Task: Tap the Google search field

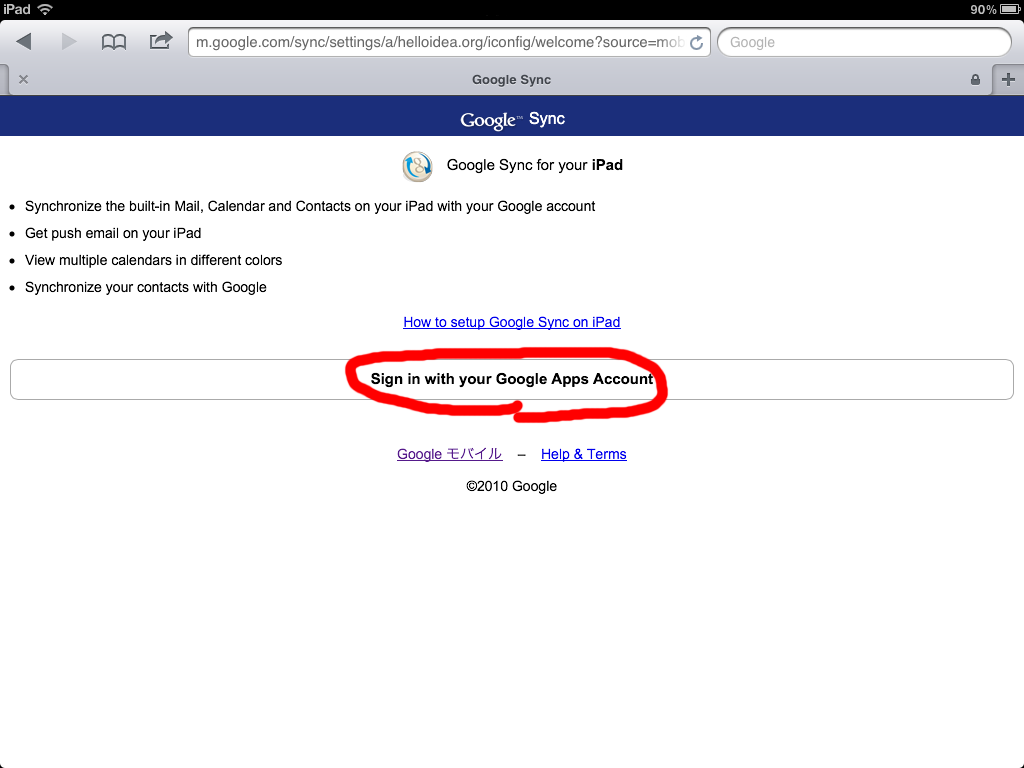Action: pyautogui.click(x=864, y=42)
